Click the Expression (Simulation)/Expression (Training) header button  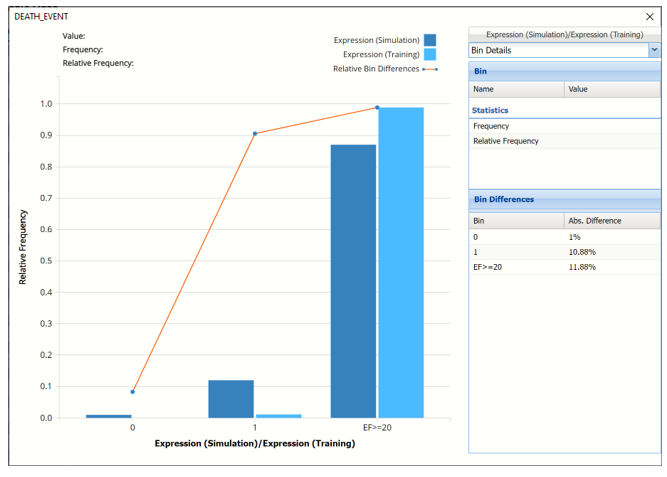click(x=564, y=34)
